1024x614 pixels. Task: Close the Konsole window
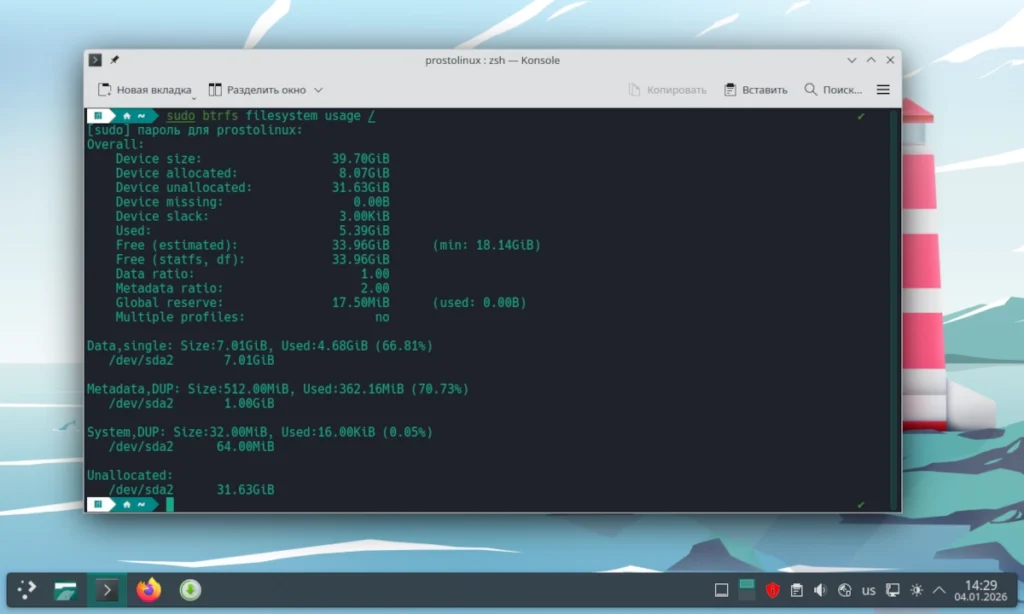[890, 60]
